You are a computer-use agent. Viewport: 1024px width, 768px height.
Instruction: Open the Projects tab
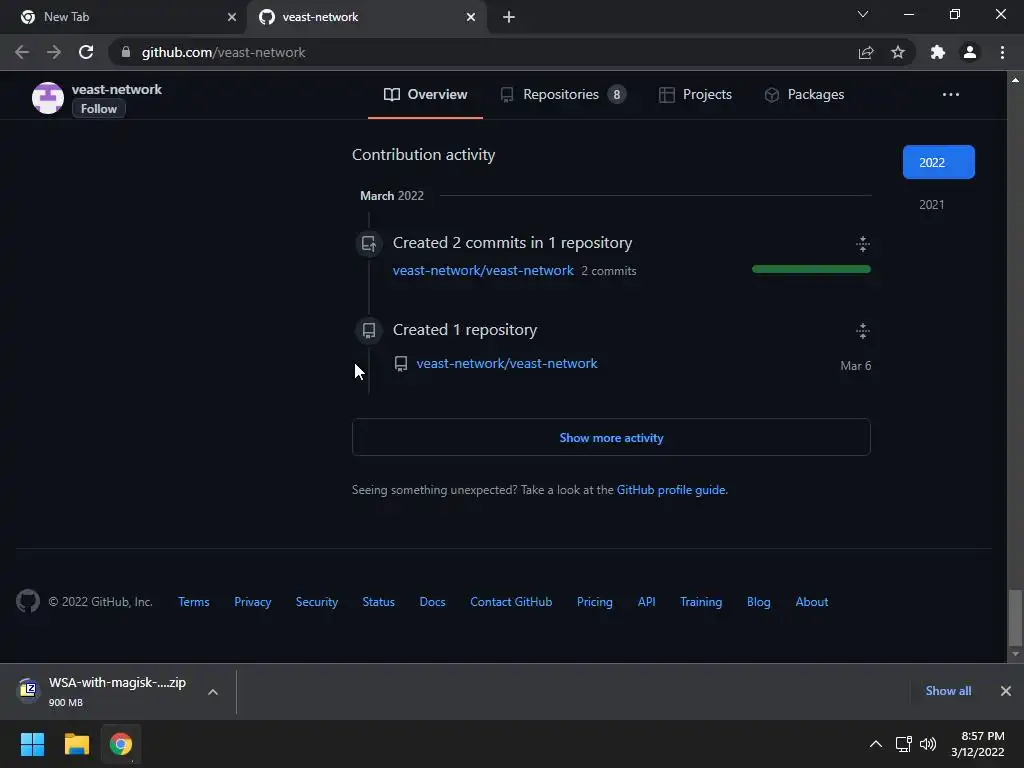point(695,95)
